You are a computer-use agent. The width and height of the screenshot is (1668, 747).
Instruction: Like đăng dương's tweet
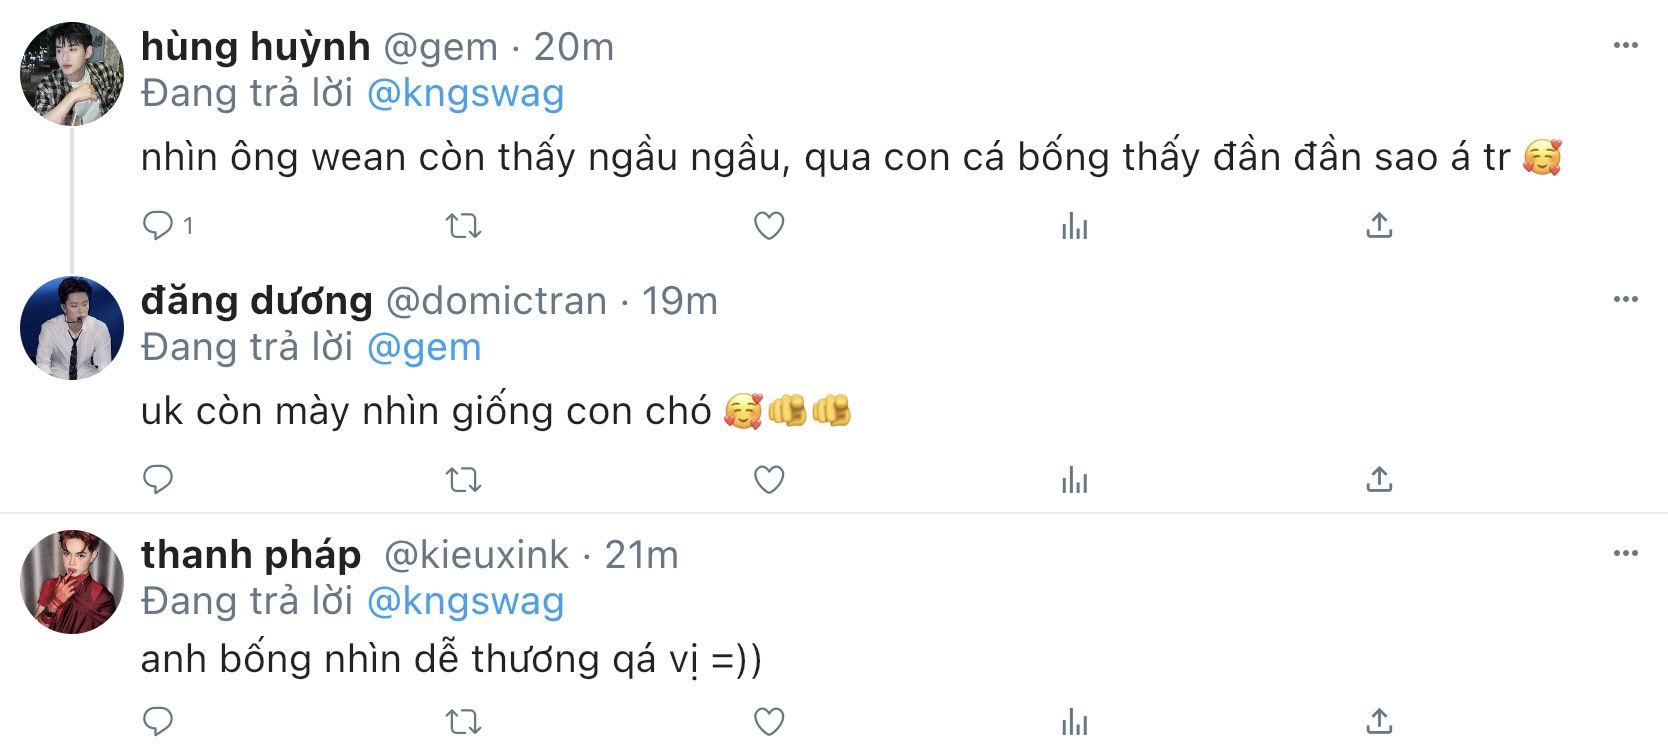(768, 480)
